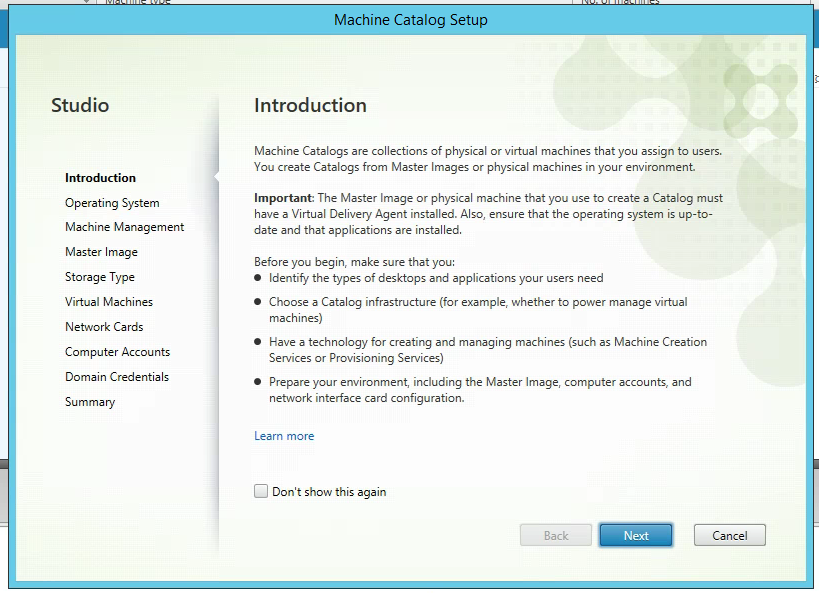Select Master Image in wizard sidebar

click(101, 252)
